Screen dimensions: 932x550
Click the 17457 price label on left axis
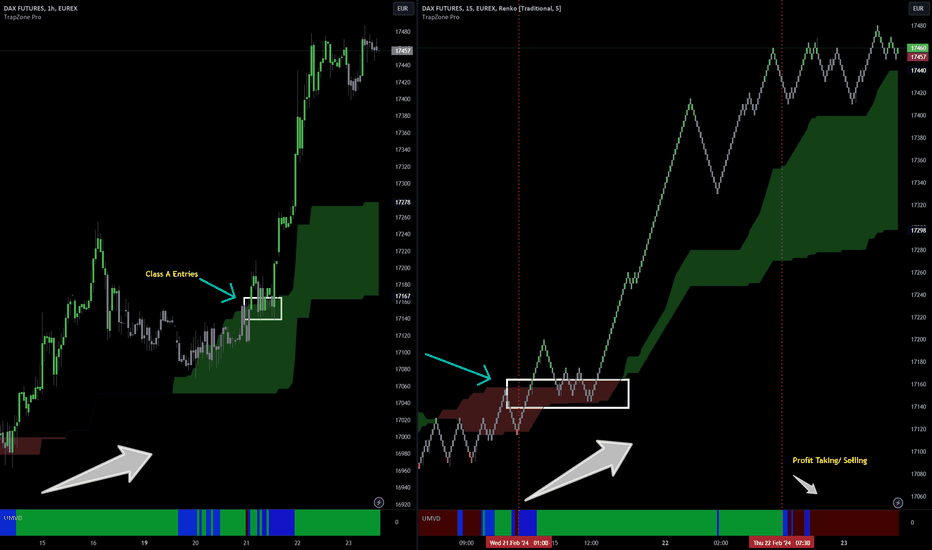click(402, 51)
